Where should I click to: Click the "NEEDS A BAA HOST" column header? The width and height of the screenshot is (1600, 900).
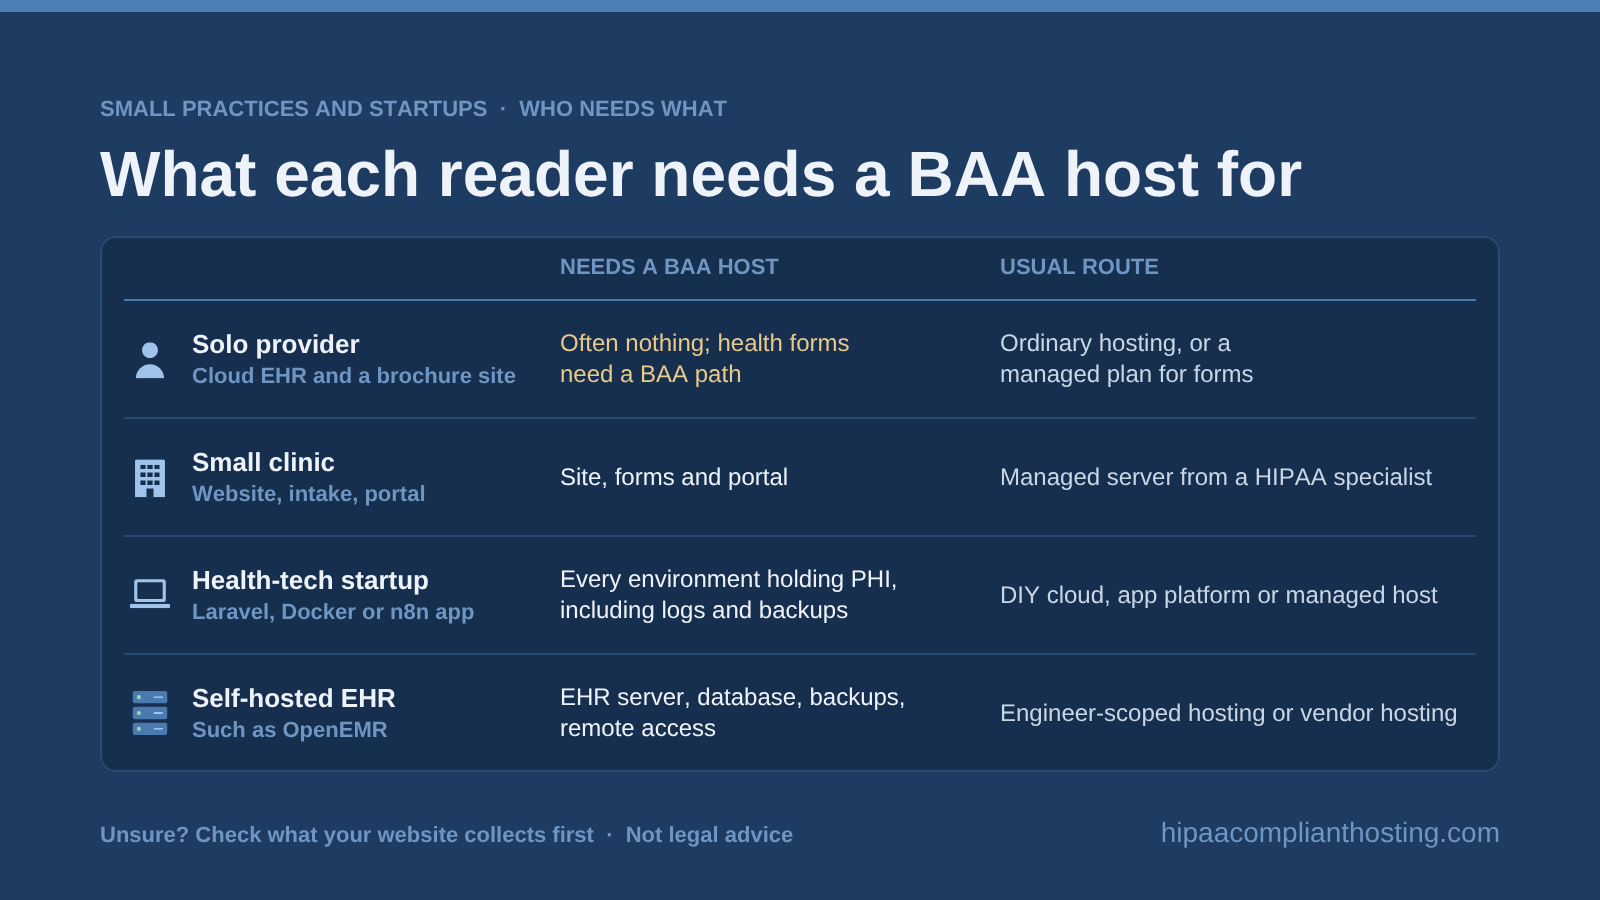pos(669,267)
